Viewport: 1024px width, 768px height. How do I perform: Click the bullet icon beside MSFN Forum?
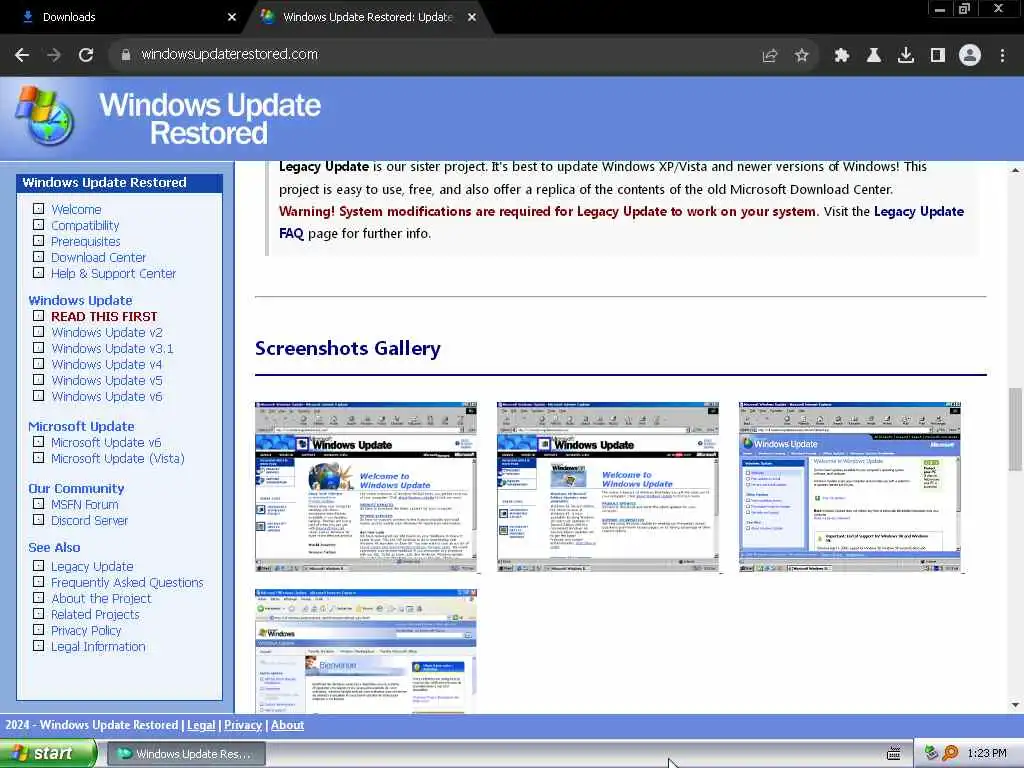[x=39, y=504]
